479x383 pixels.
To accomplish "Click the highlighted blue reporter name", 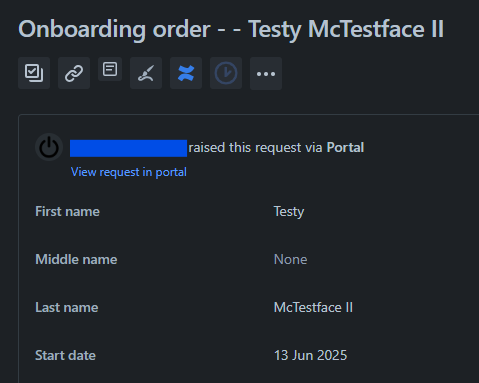I will [x=128, y=148].
